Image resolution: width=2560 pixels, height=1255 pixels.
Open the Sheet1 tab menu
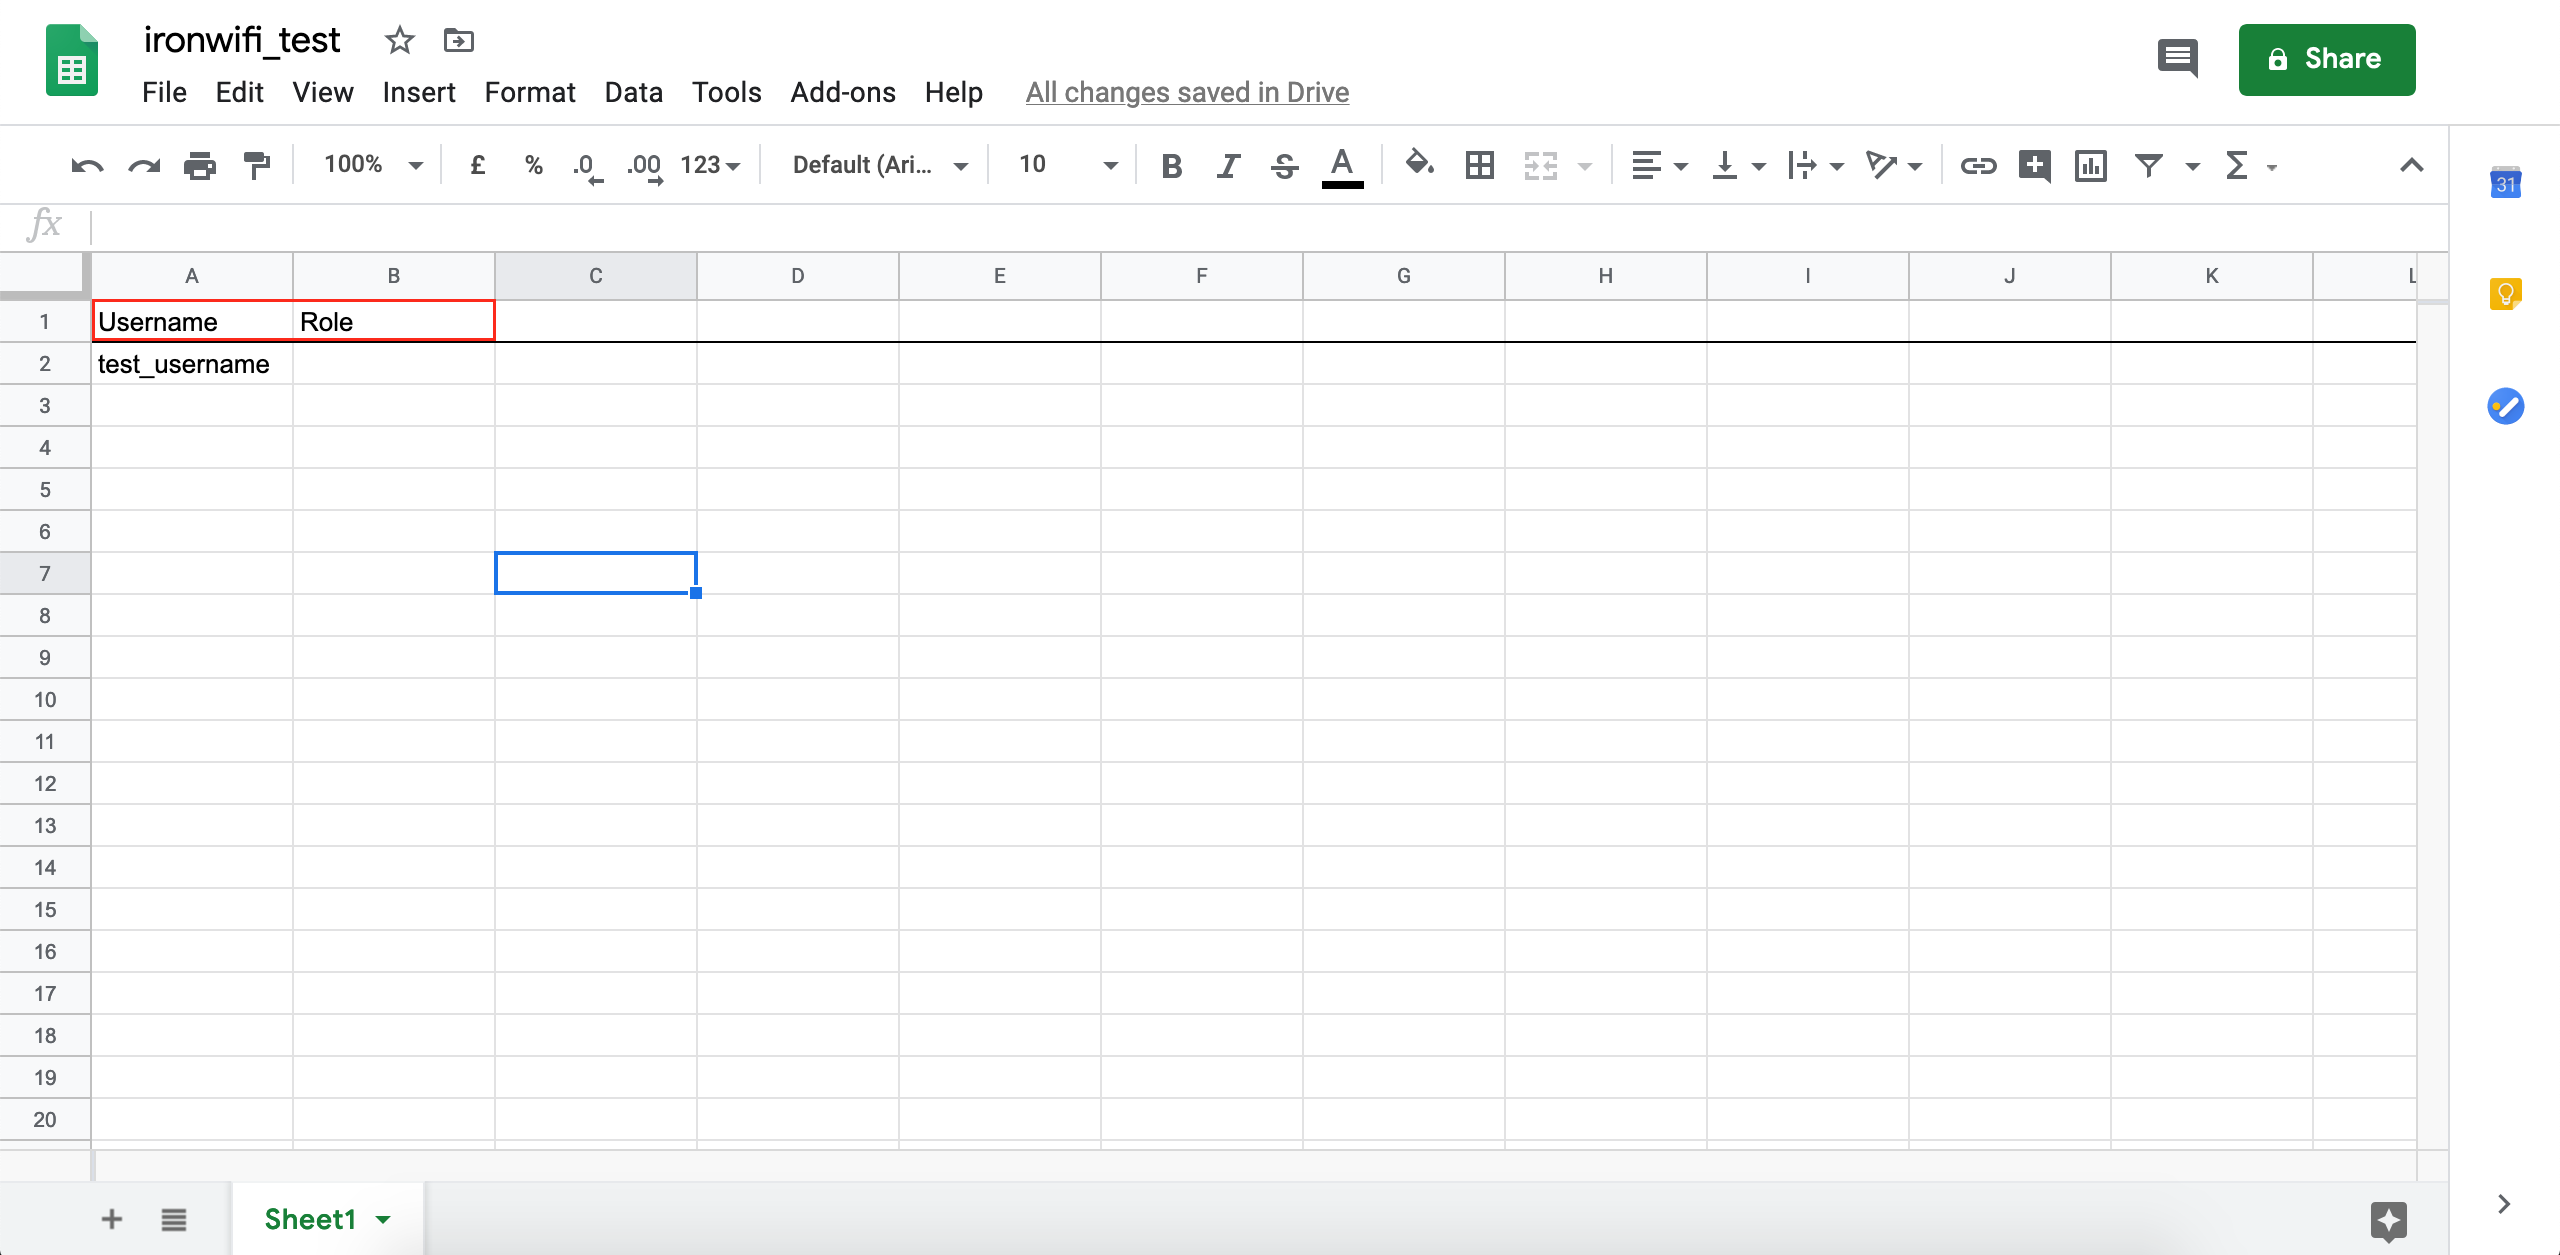coord(382,1219)
